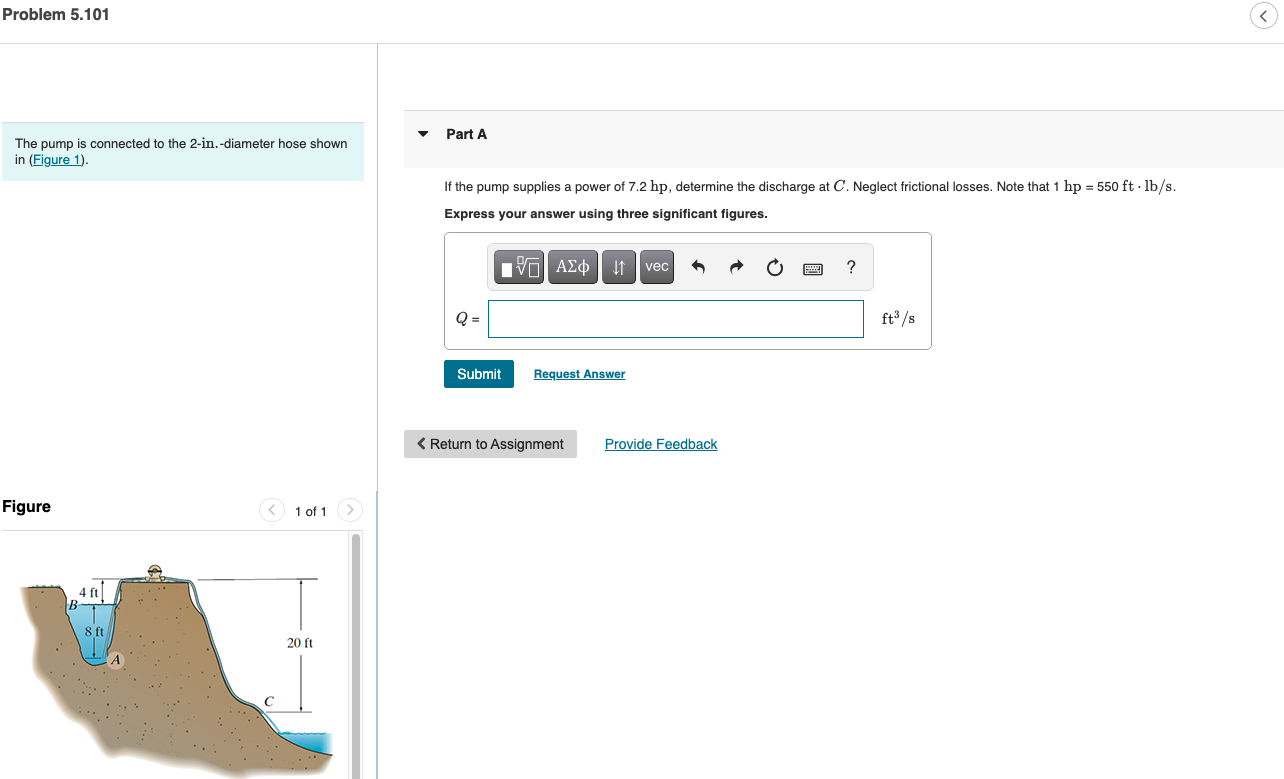Viewport: 1284px width, 779px height.
Task: Submit the answer
Action: click(479, 374)
